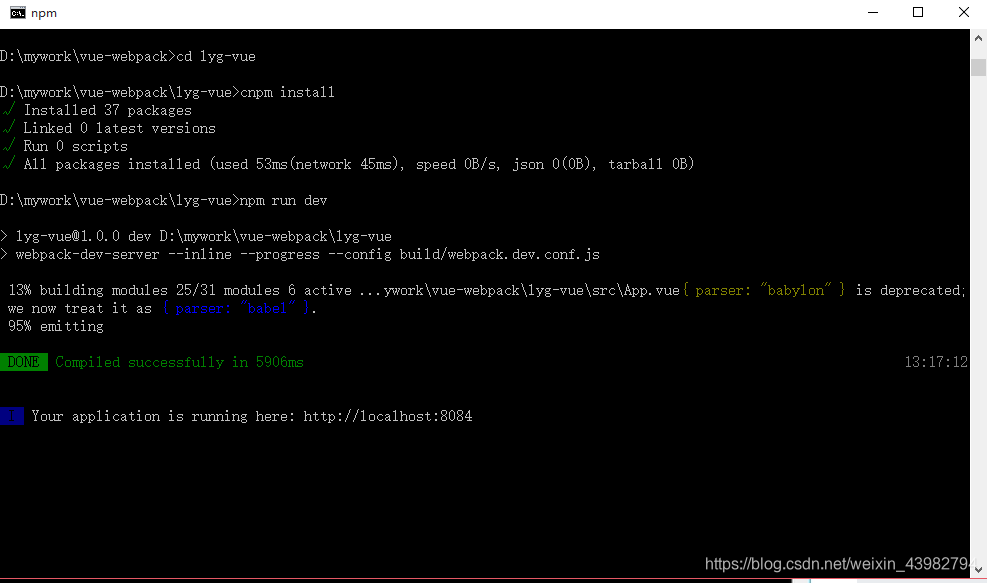
Task: Close the npm console window
Action: [x=964, y=13]
